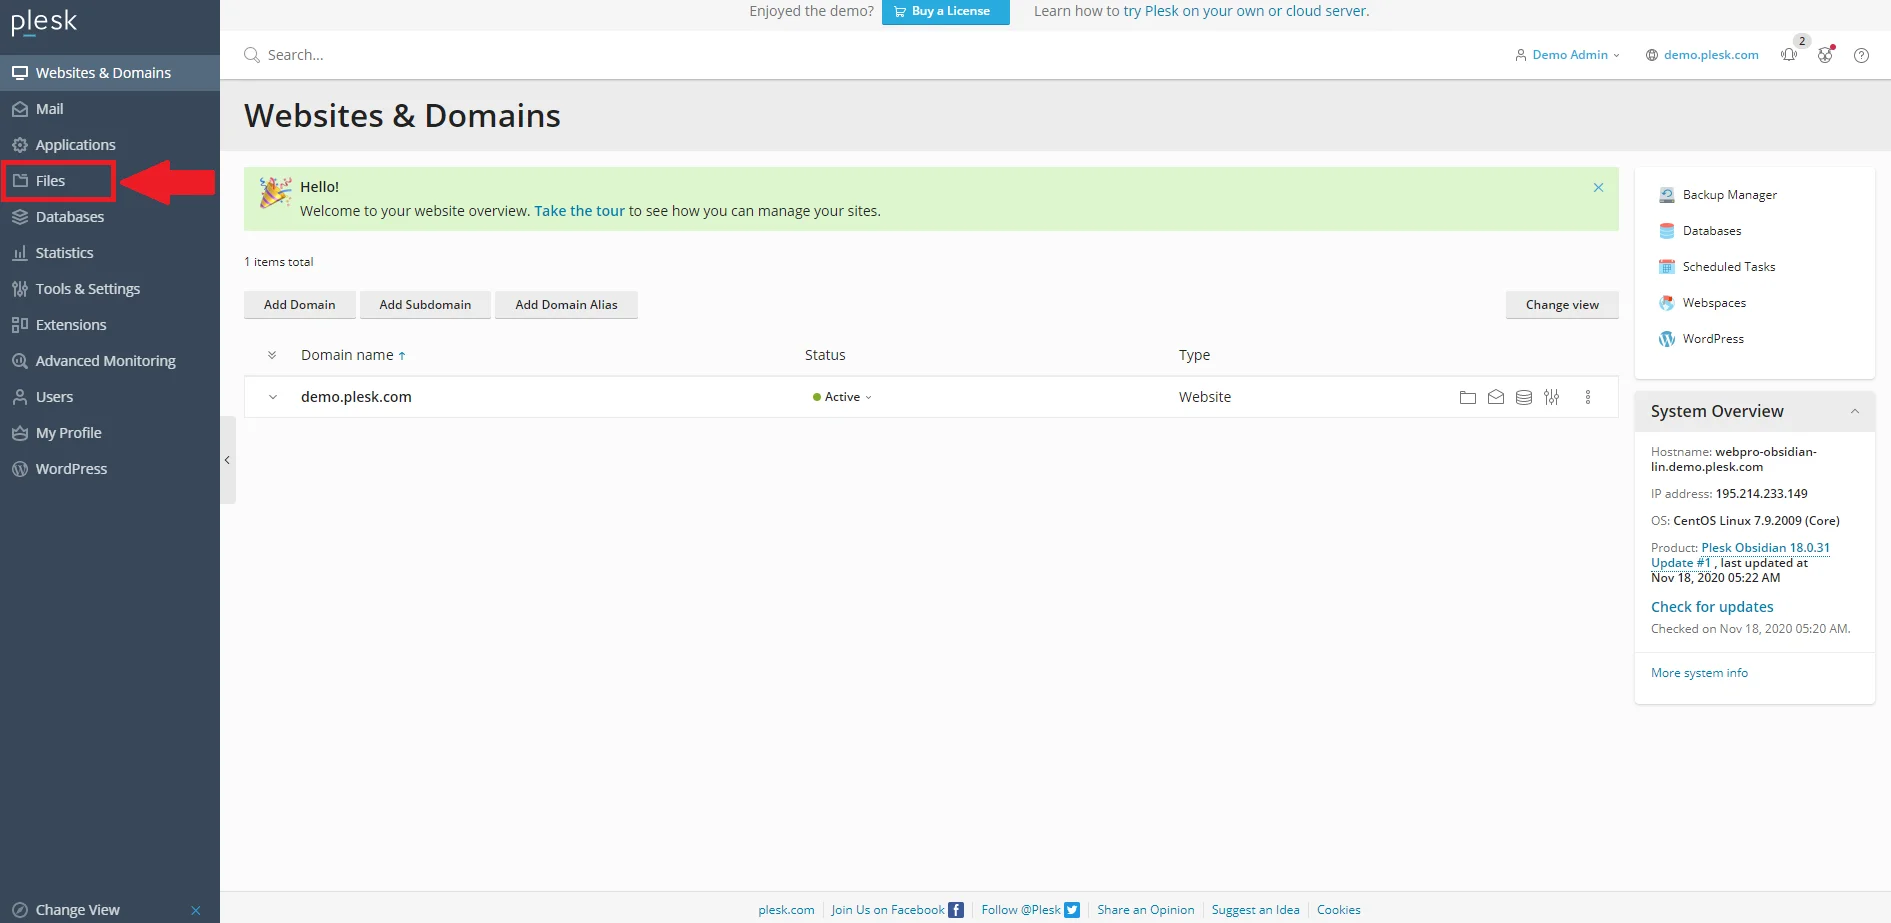Open file manager icon in demo.plesk.com row
The width and height of the screenshot is (1891, 923).
(x=1467, y=397)
